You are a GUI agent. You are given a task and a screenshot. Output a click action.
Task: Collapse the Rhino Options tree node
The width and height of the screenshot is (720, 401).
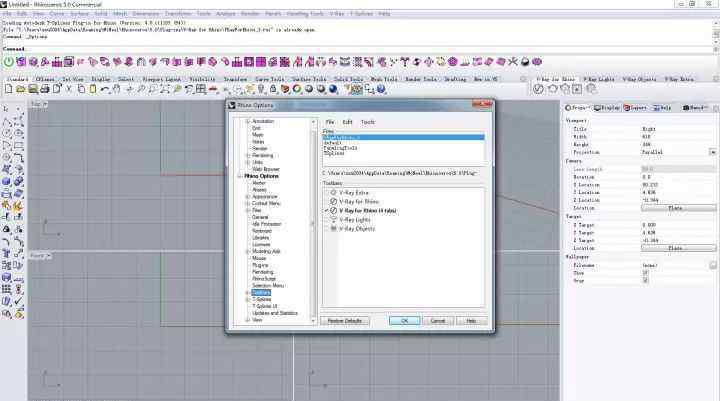240,176
